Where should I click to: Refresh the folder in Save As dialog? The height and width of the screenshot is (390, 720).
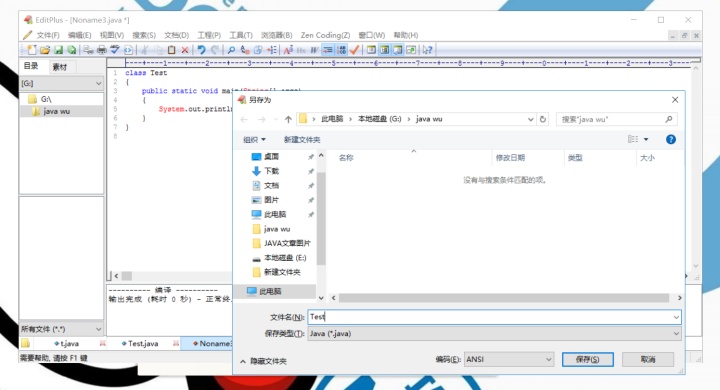coord(543,119)
